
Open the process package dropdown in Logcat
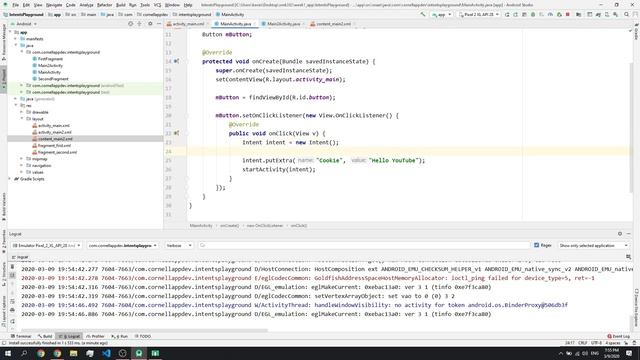pyautogui.click(x=122, y=245)
